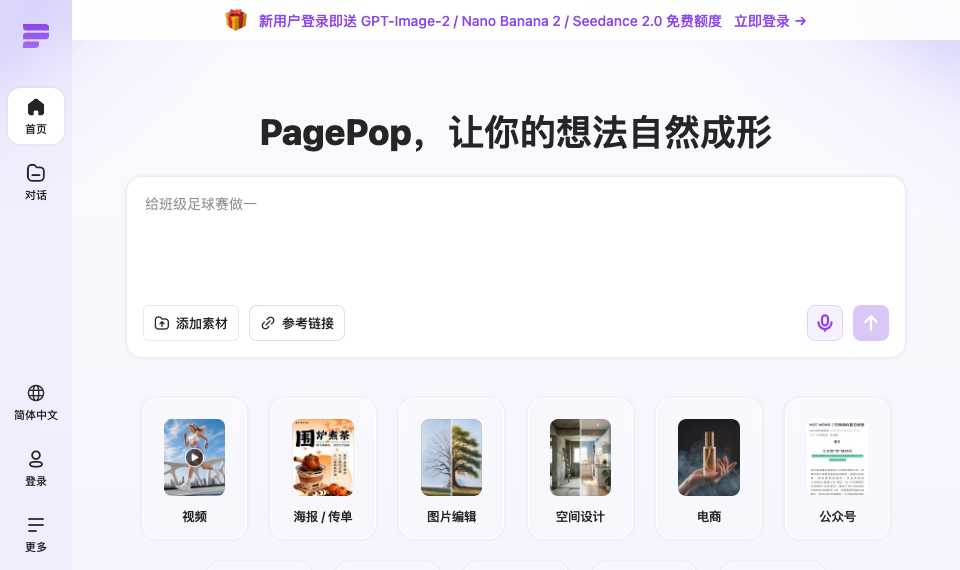Screen dimensions: 960x570
Task: Select the 公众号 category card
Action: 838,469
